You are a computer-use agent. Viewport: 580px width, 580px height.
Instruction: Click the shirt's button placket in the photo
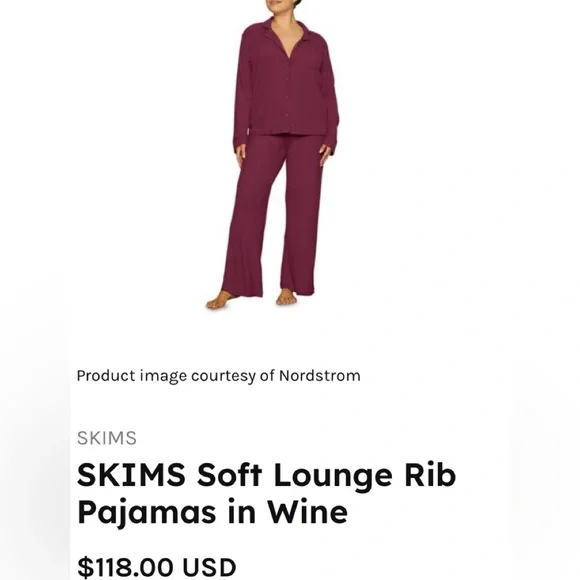pyautogui.click(x=287, y=94)
